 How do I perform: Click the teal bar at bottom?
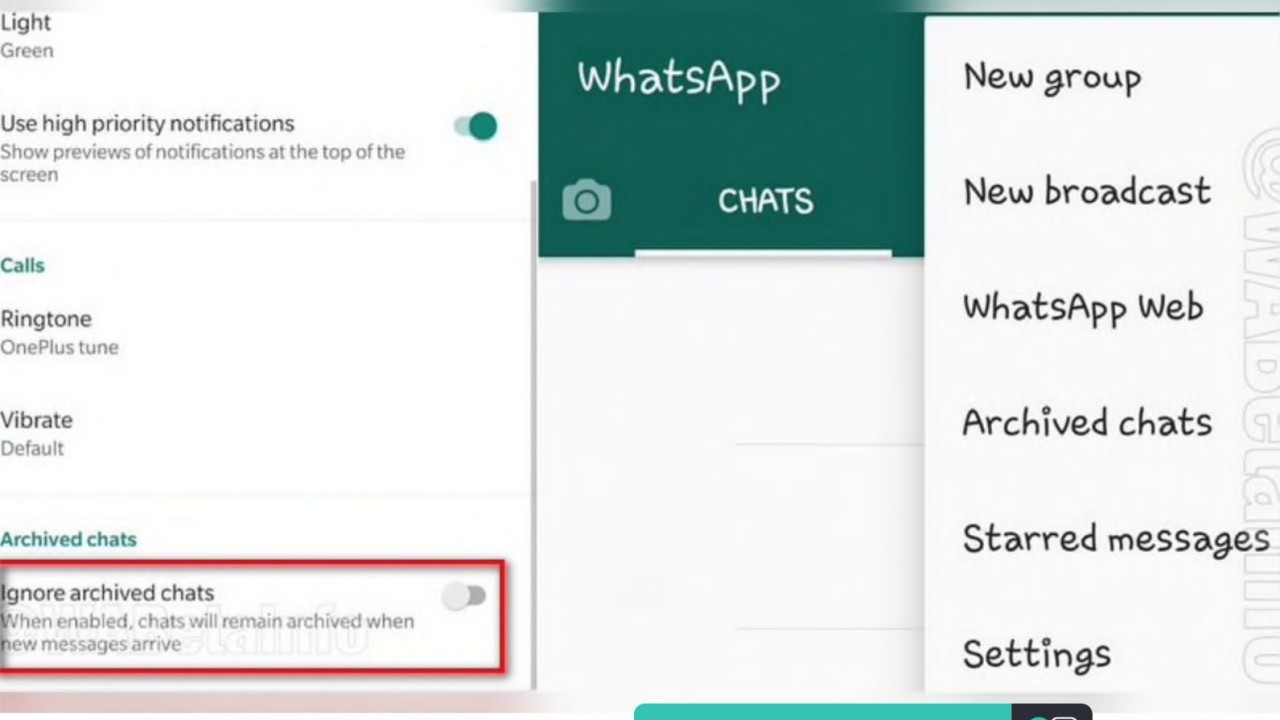point(823,712)
